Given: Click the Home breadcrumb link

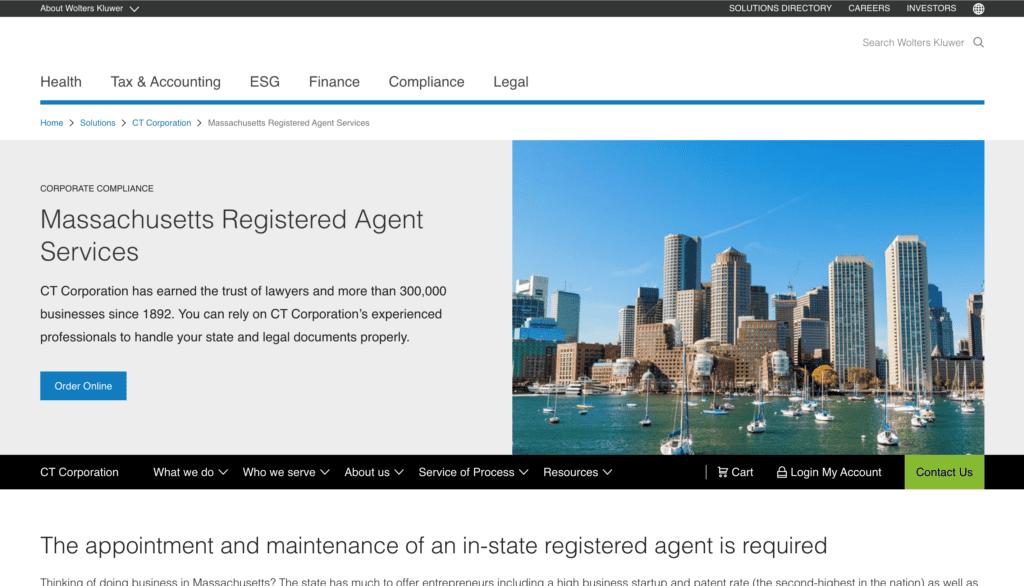Looking at the screenshot, I should 51,123.
